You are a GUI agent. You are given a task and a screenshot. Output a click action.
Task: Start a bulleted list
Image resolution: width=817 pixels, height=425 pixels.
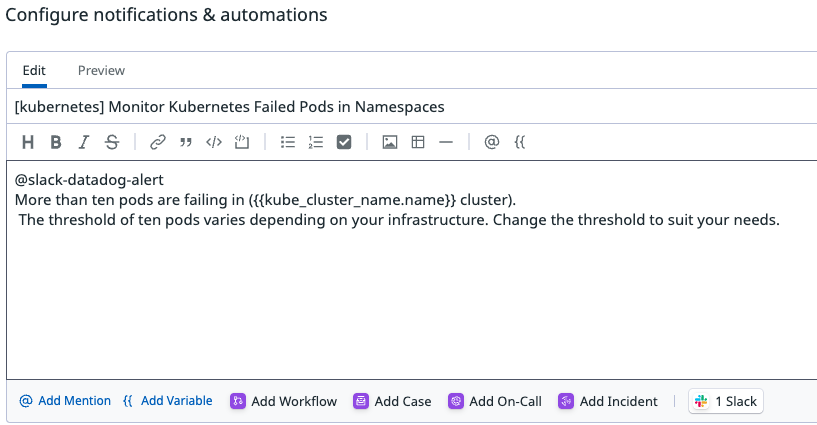[288, 142]
